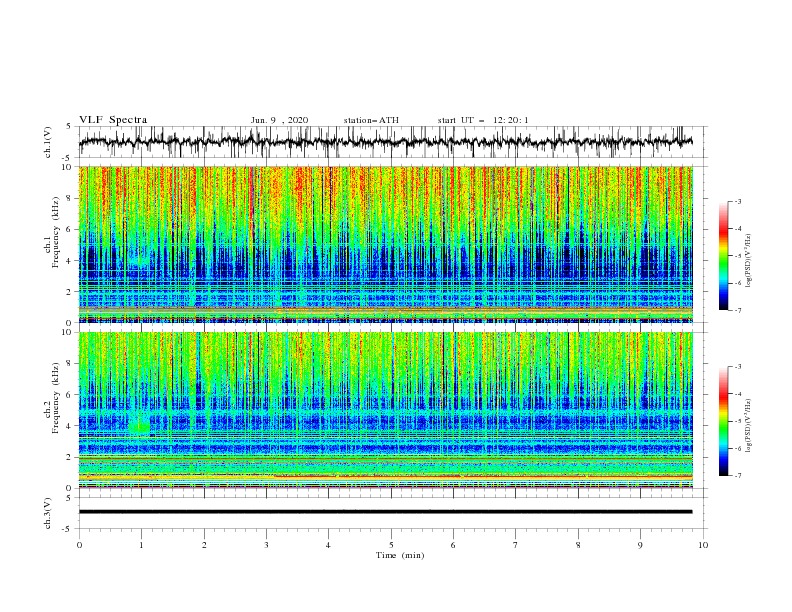
Task: Click the "-3" tick on the upper colorbar
Action: 738,201
